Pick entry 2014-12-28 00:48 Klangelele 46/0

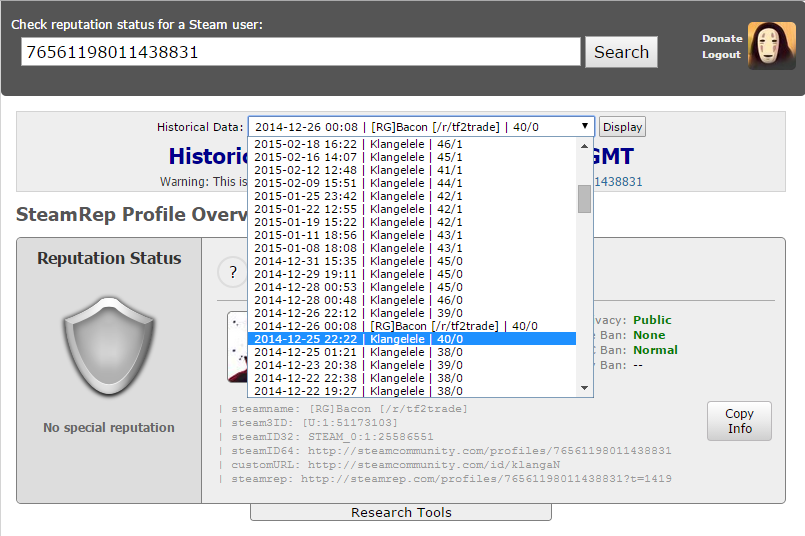pos(412,300)
